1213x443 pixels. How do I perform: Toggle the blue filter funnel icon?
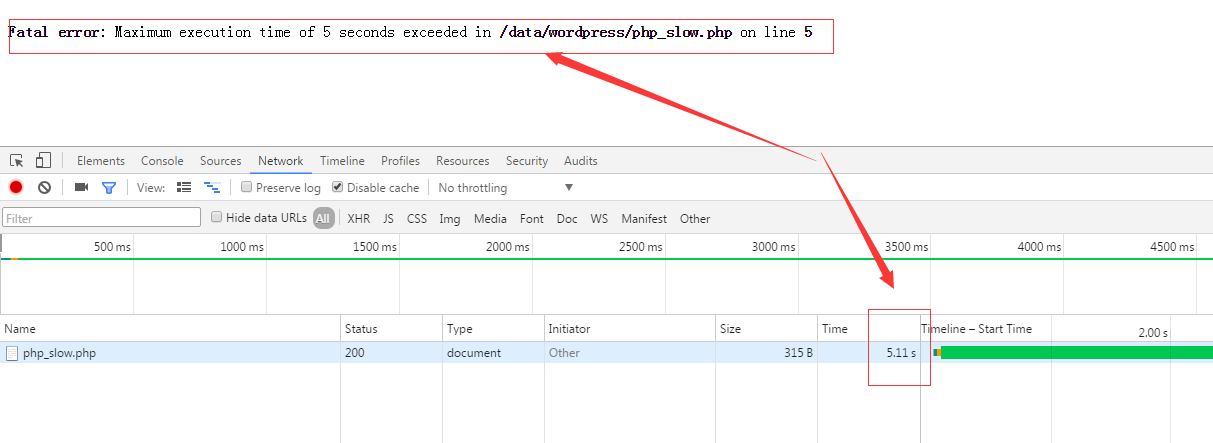pyautogui.click(x=109, y=188)
